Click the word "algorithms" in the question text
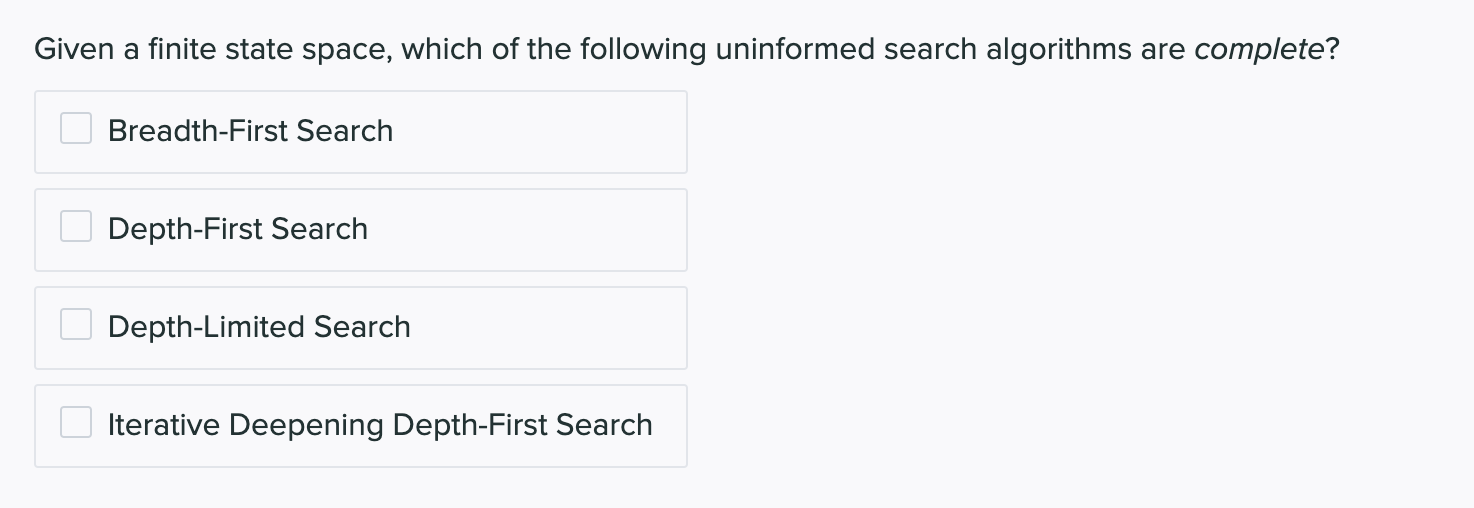 click(x=1057, y=50)
